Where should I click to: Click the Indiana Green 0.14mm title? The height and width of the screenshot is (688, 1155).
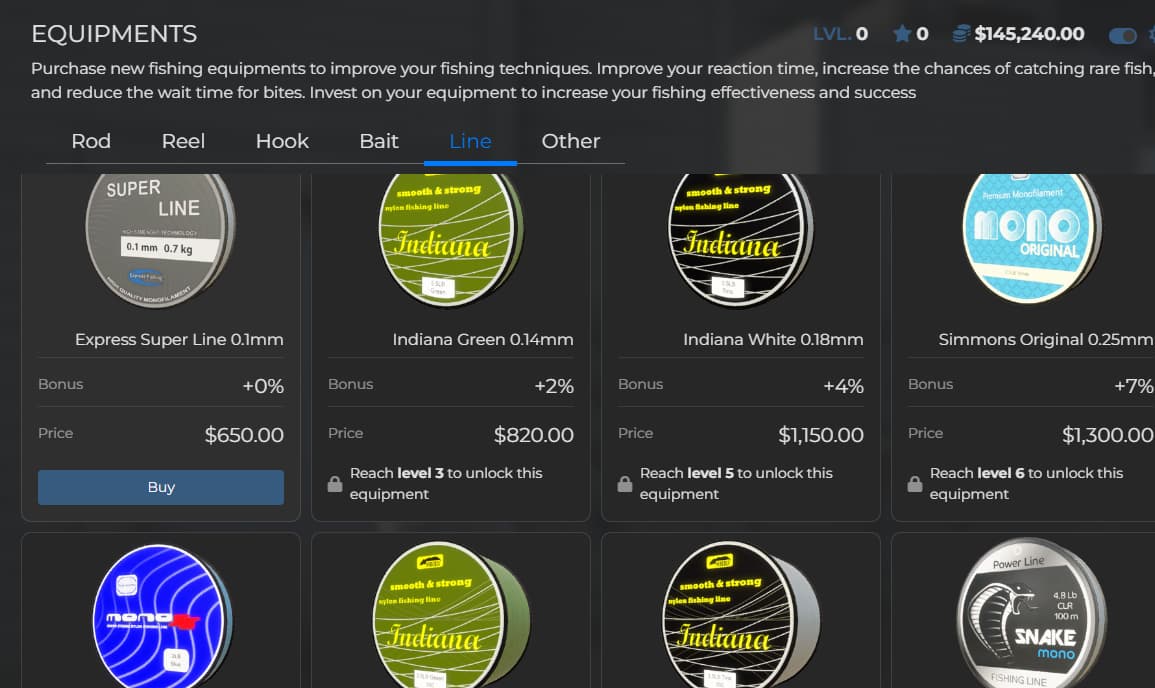(x=482, y=340)
